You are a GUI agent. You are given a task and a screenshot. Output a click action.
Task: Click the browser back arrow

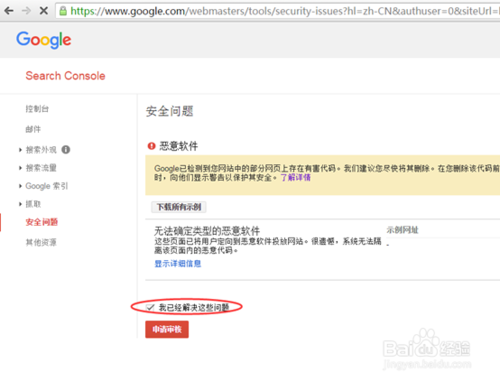point(9,11)
